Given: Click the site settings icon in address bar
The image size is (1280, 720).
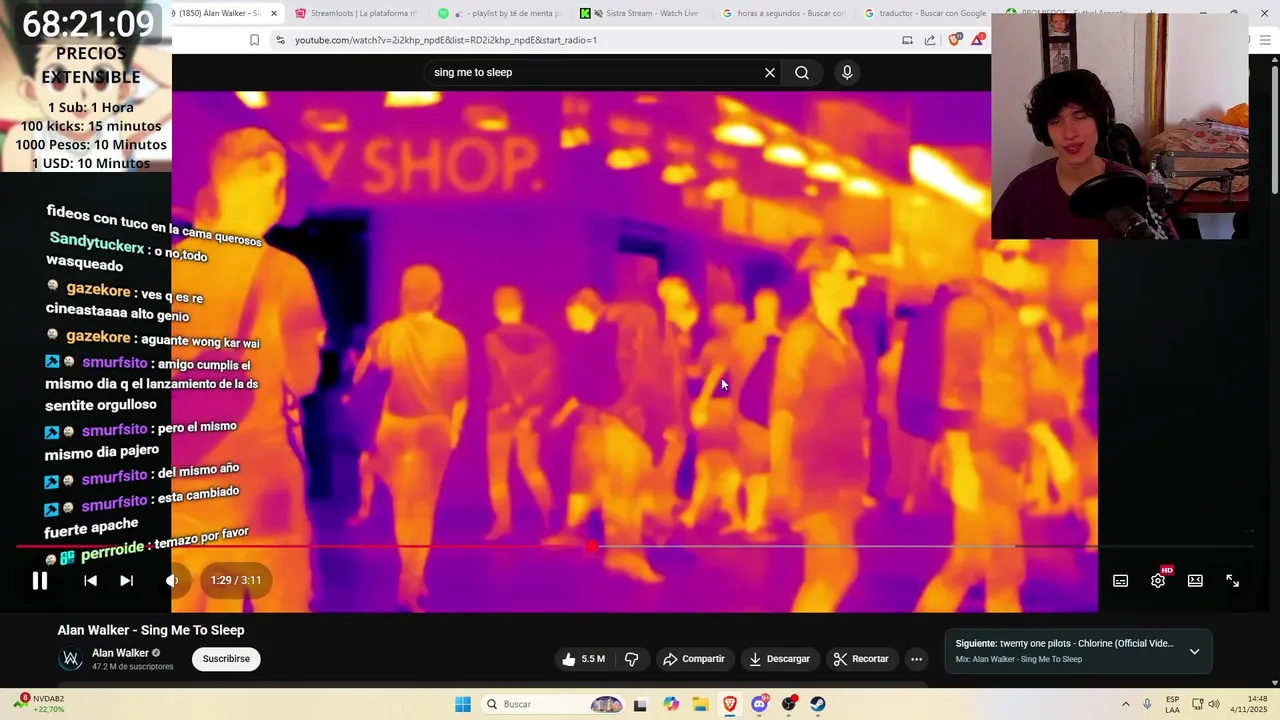Looking at the screenshot, I should click(x=280, y=40).
